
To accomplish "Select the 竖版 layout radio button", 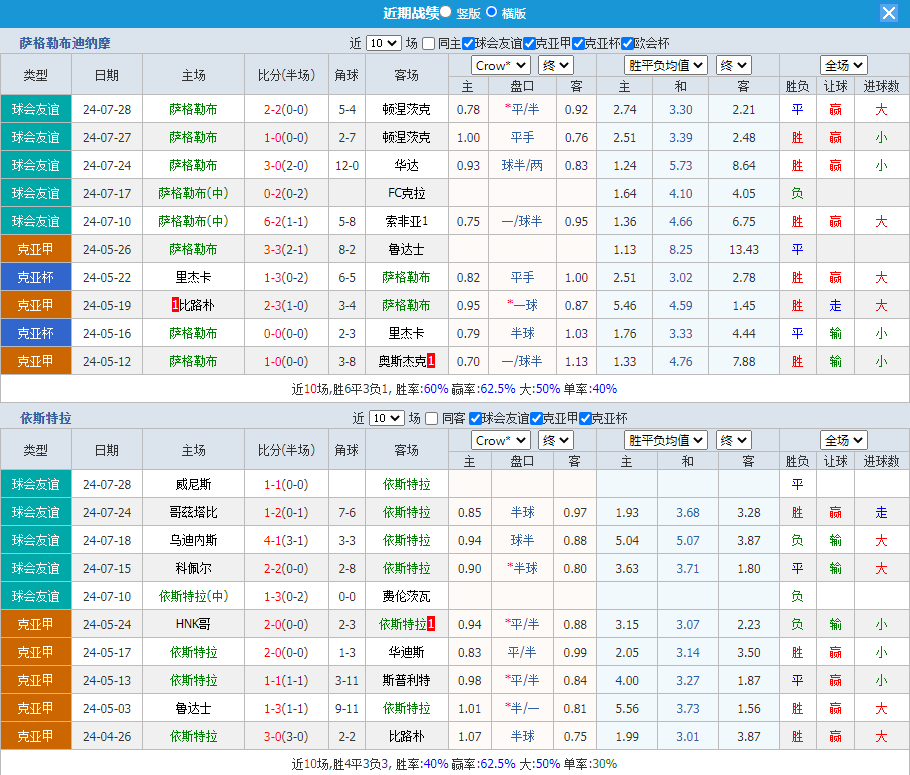I will point(446,12).
